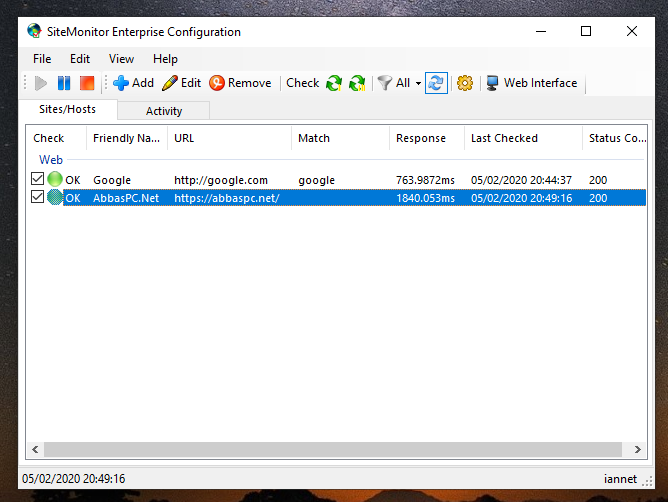Sort by the Friendly Name column header
668x502 pixels.
pos(127,138)
